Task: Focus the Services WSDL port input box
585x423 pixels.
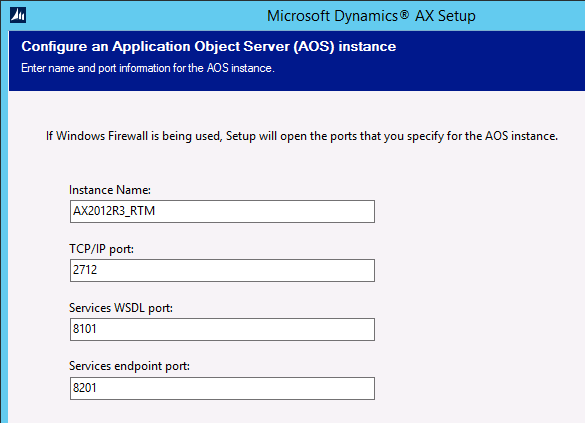Action: [x=222, y=329]
